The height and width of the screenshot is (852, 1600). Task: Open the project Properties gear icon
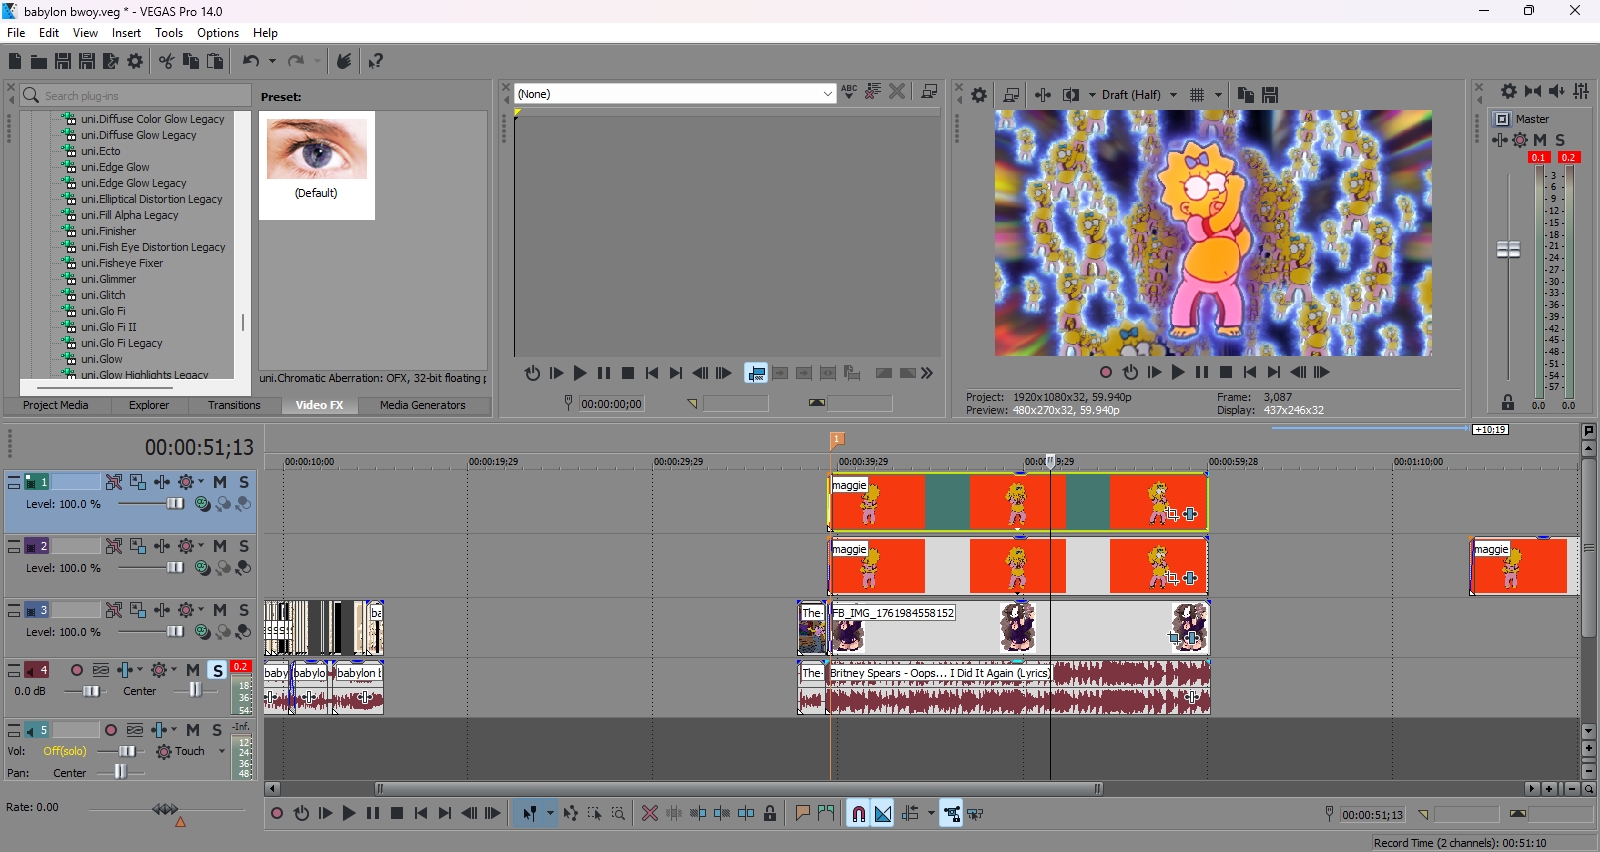(136, 61)
